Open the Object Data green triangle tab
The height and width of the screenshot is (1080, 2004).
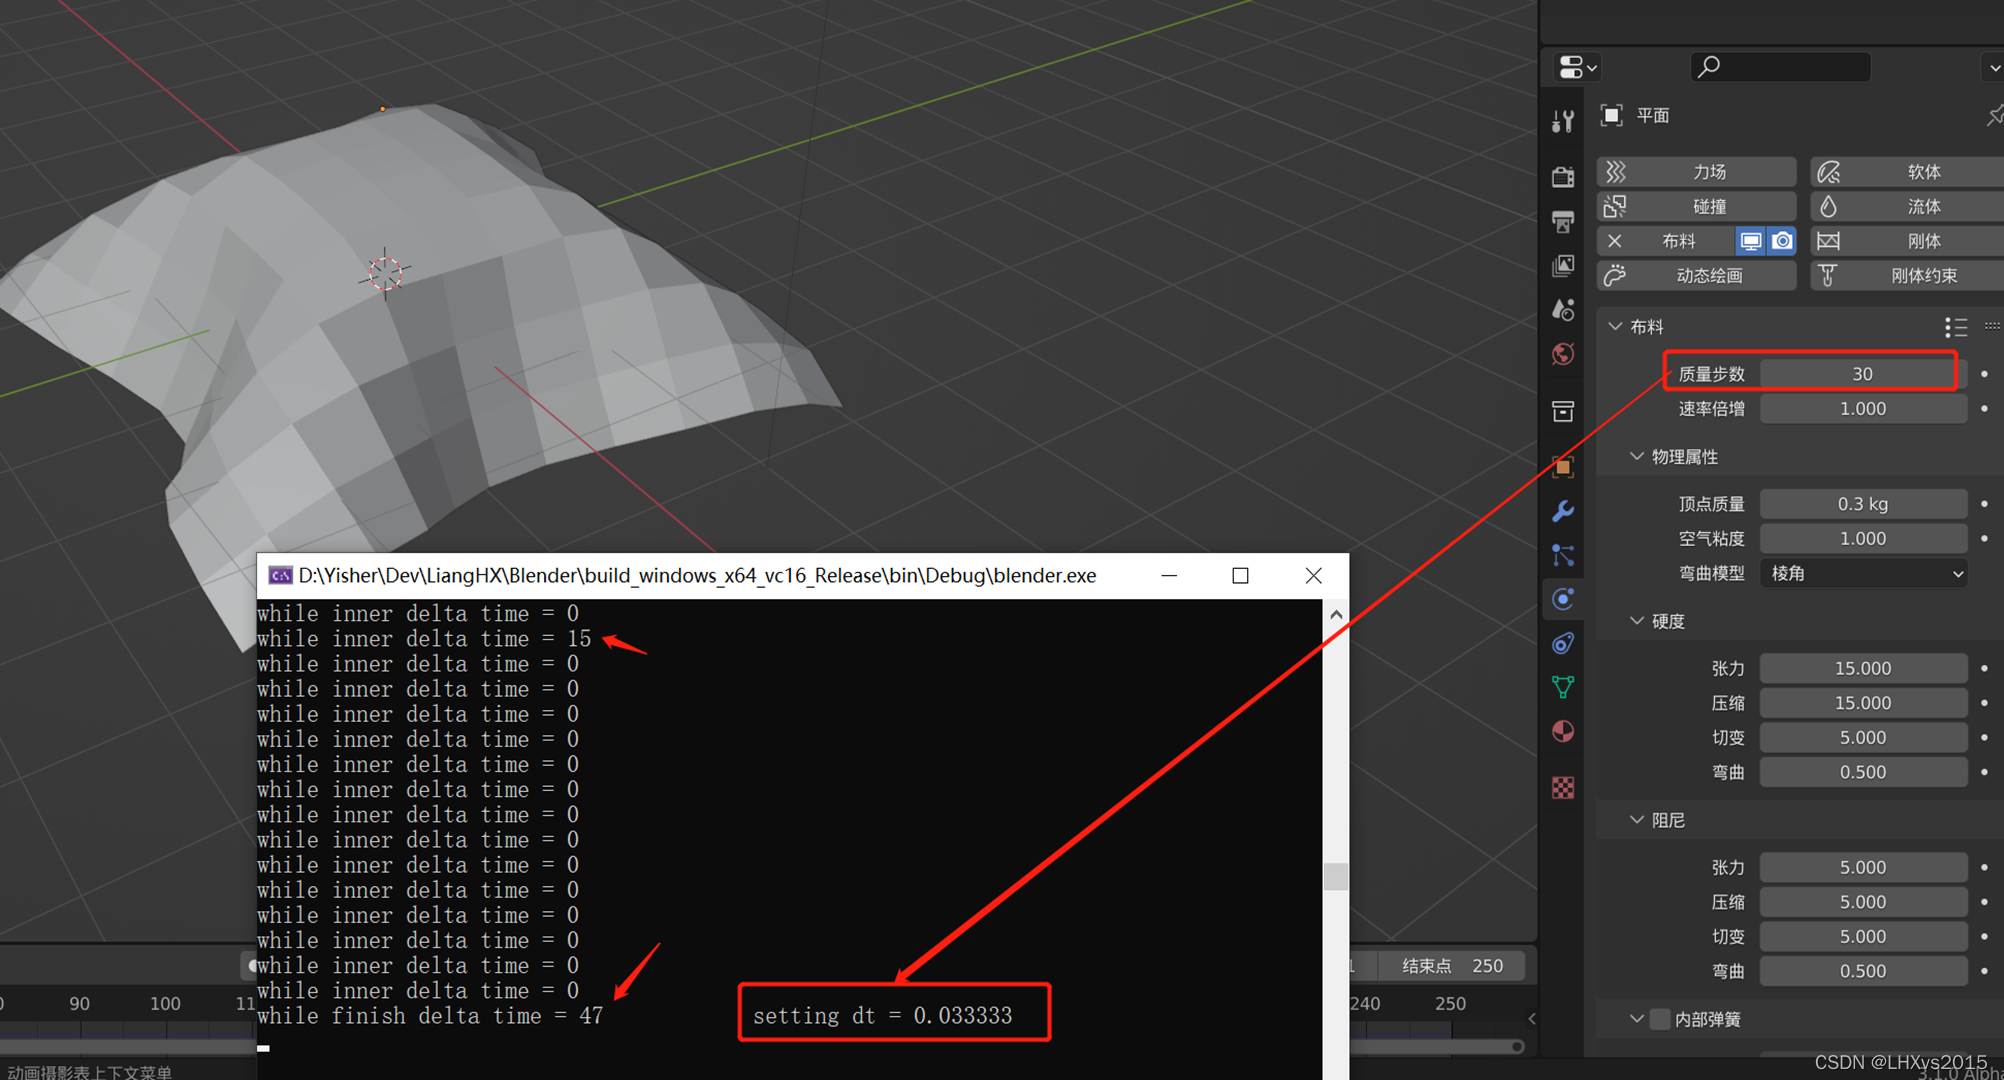1563,687
